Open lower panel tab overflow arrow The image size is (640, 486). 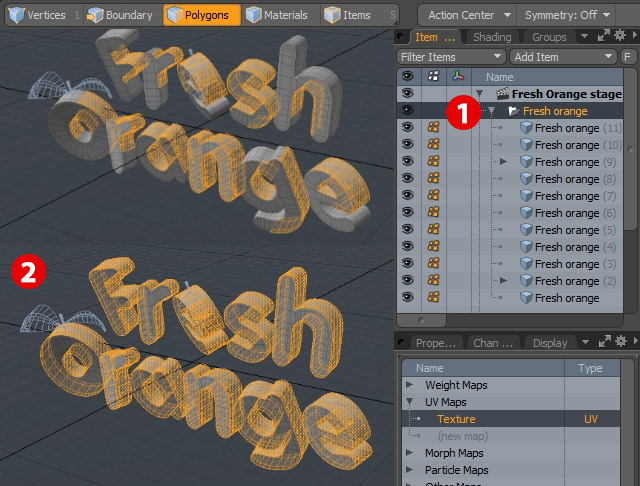click(x=585, y=342)
